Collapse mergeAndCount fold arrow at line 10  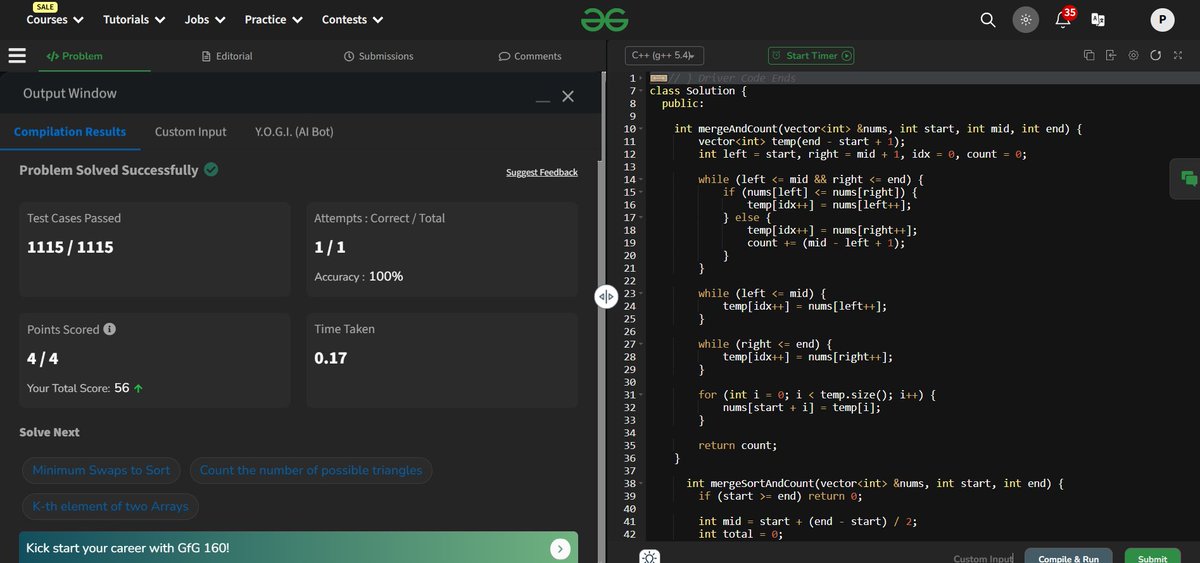pos(641,129)
